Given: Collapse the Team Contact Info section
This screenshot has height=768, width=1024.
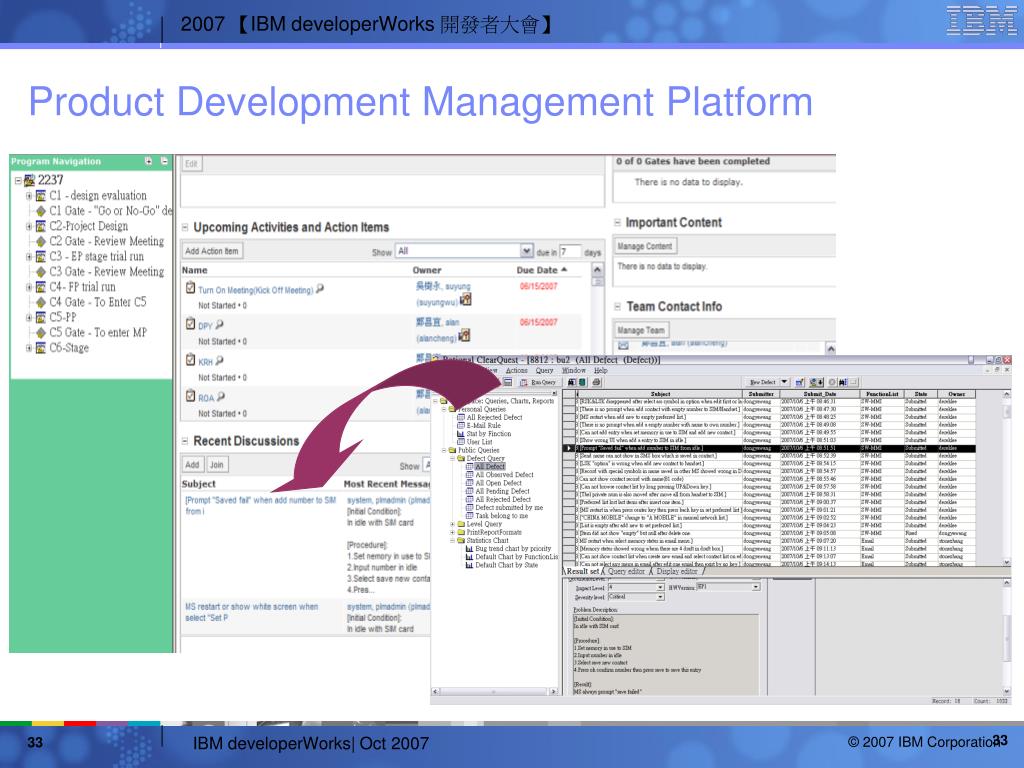Looking at the screenshot, I should tap(617, 306).
